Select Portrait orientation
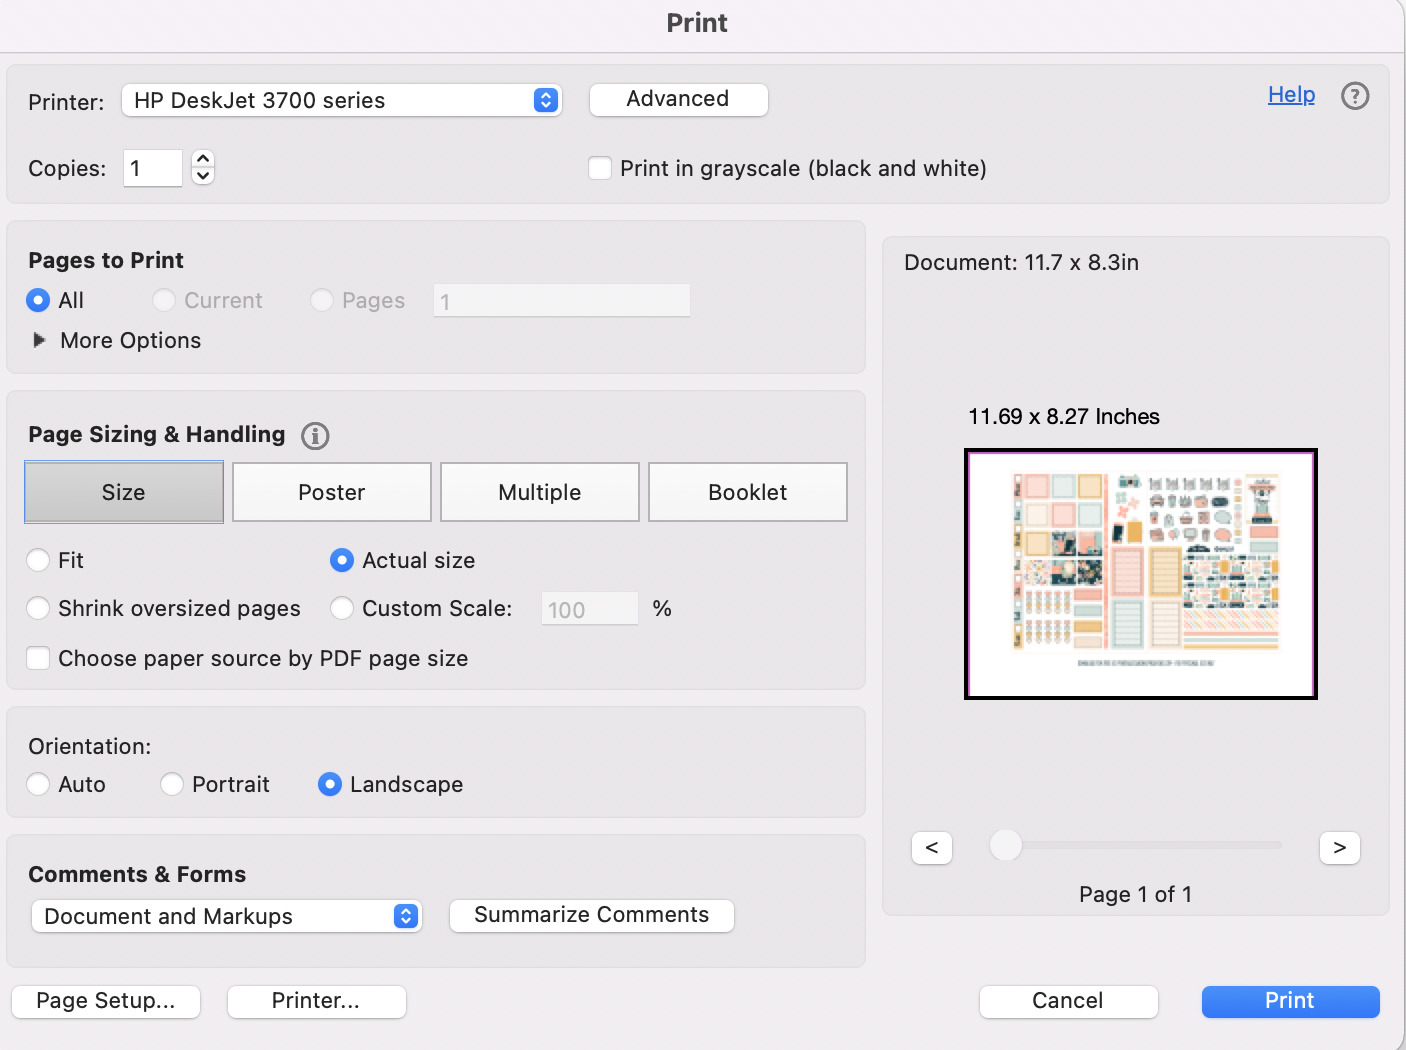Image resolution: width=1406 pixels, height=1050 pixels. pos(172,784)
